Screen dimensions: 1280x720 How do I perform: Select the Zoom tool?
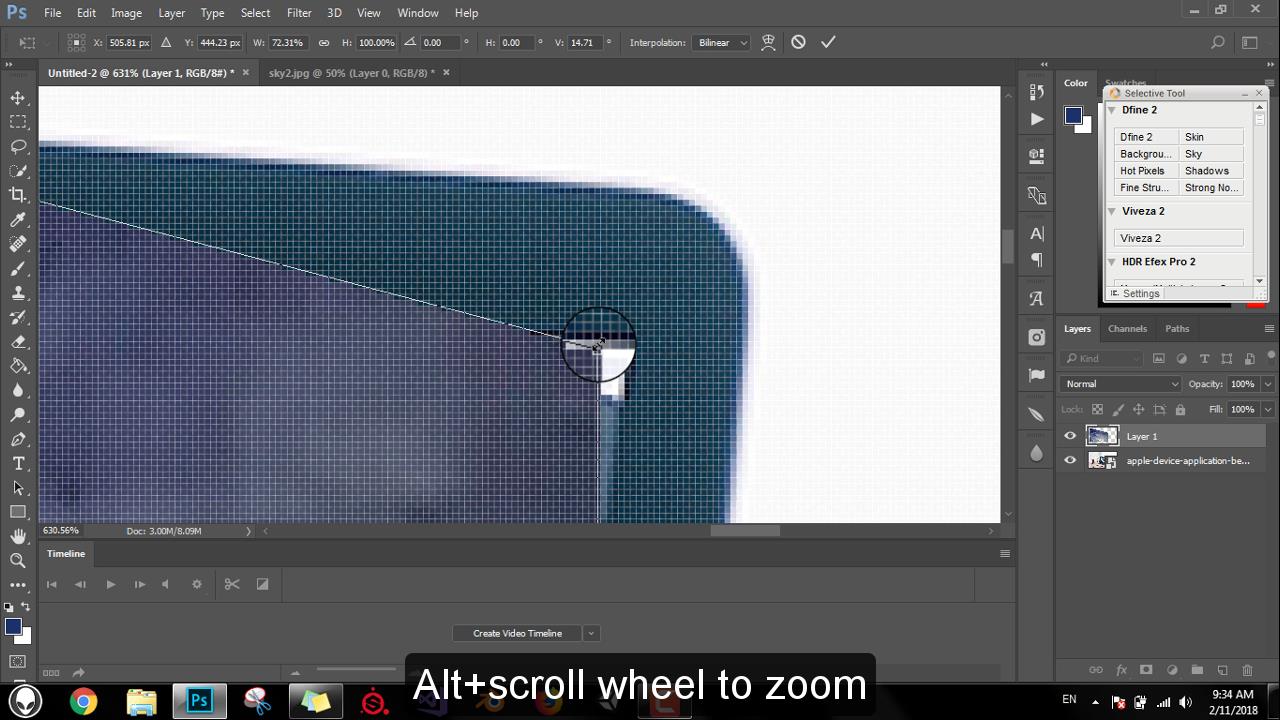coord(18,561)
